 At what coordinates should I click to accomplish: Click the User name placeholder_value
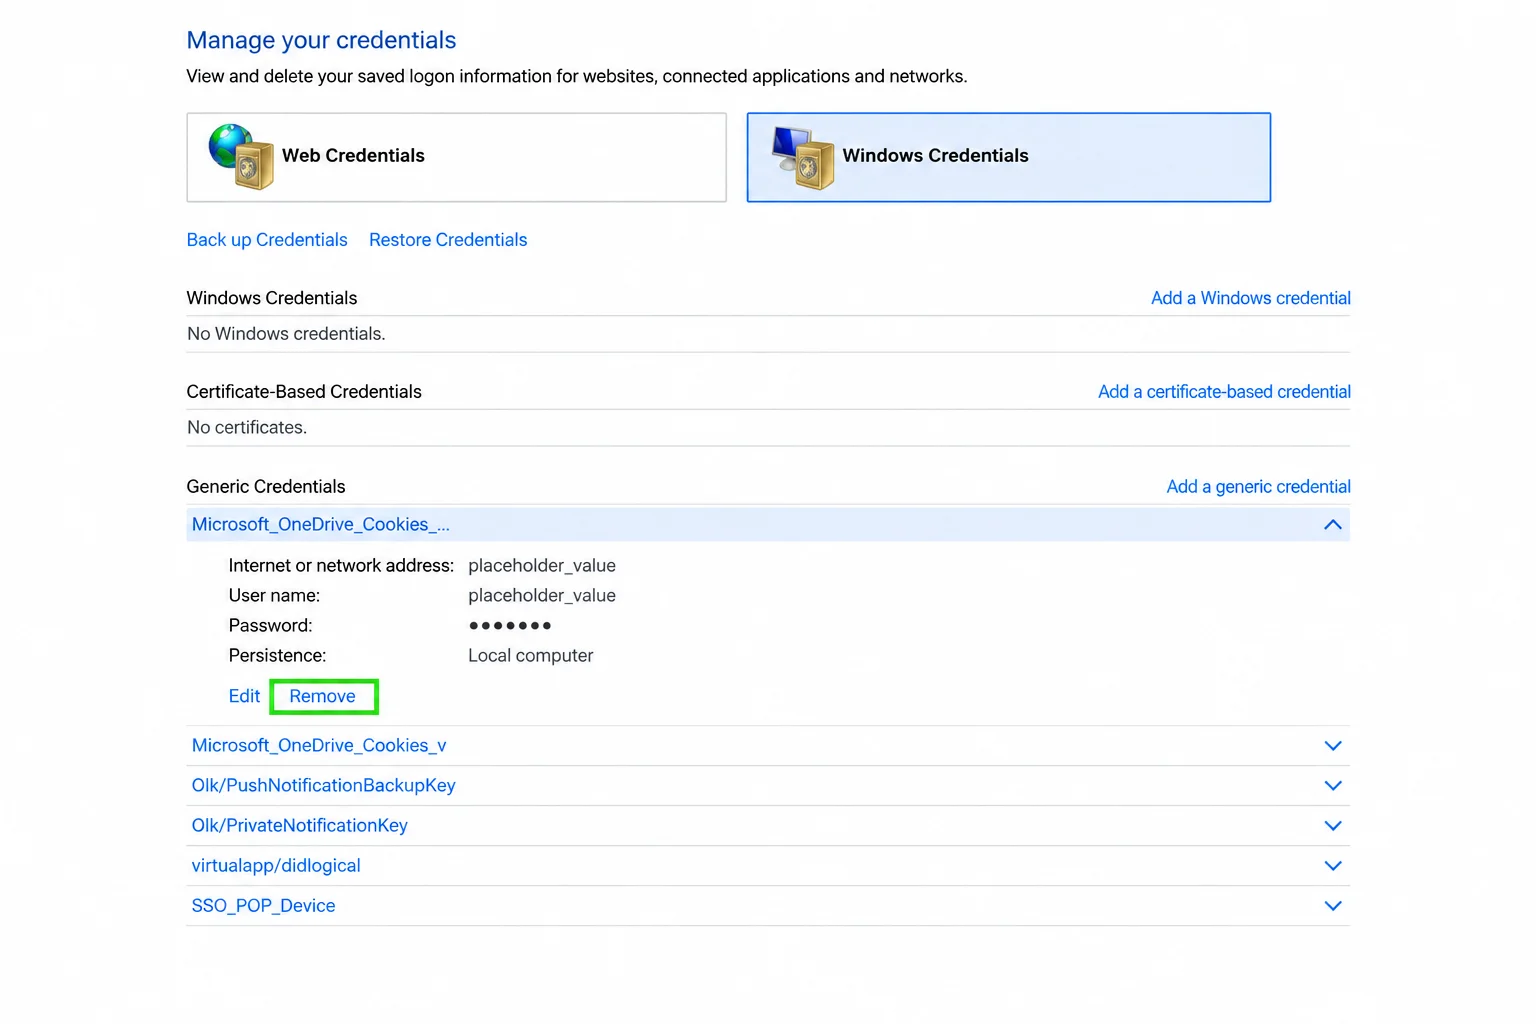[542, 596]
